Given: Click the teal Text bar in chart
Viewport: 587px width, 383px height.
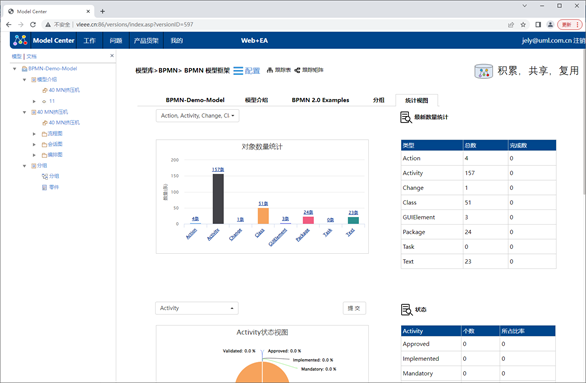Looking at the screenshot, I should [x=353, y=220].
